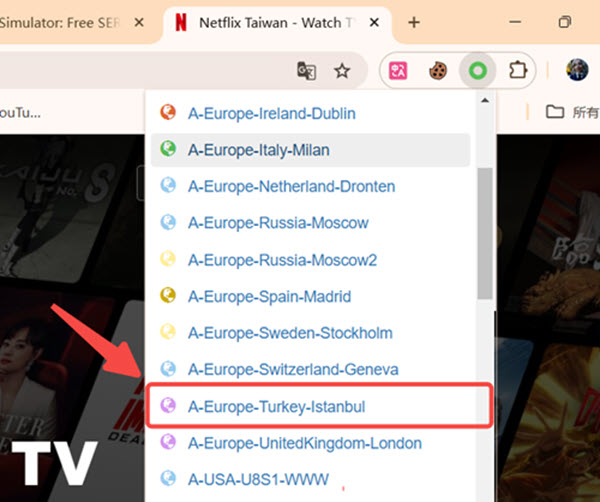Viewport: 600px width, 502px height.
Task: Click the purple globe beside A-Europe-Turkey-Istanbul
Action: pyautogui.click(x=168, y=405)
